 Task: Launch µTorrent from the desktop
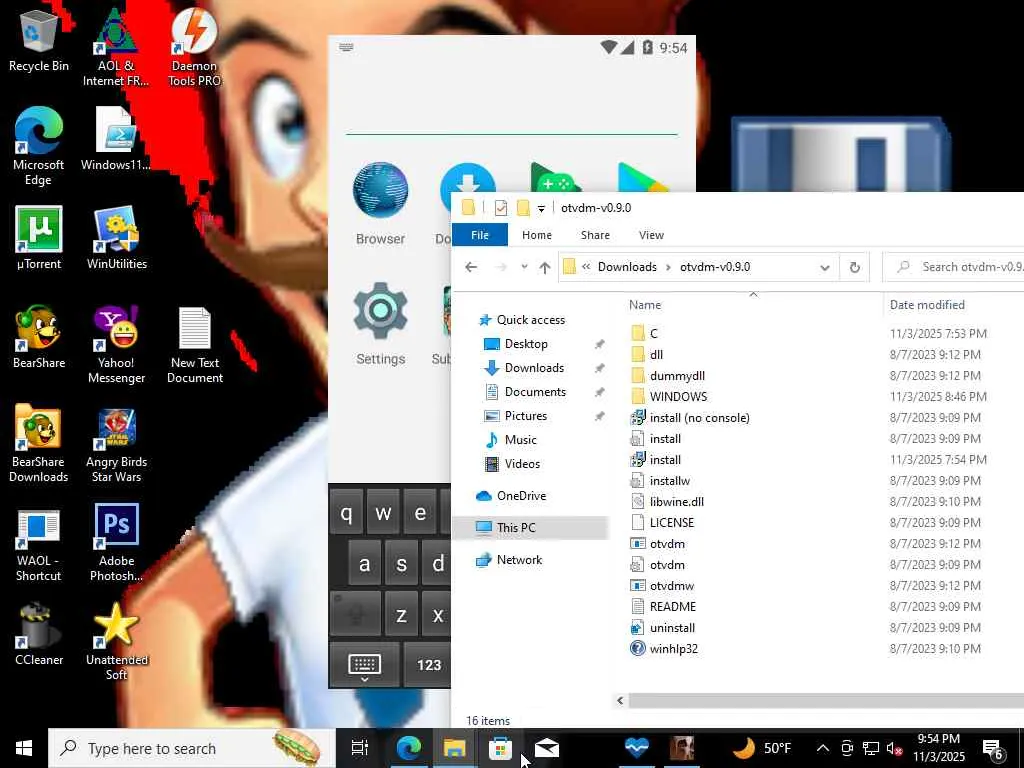point(39,238)
